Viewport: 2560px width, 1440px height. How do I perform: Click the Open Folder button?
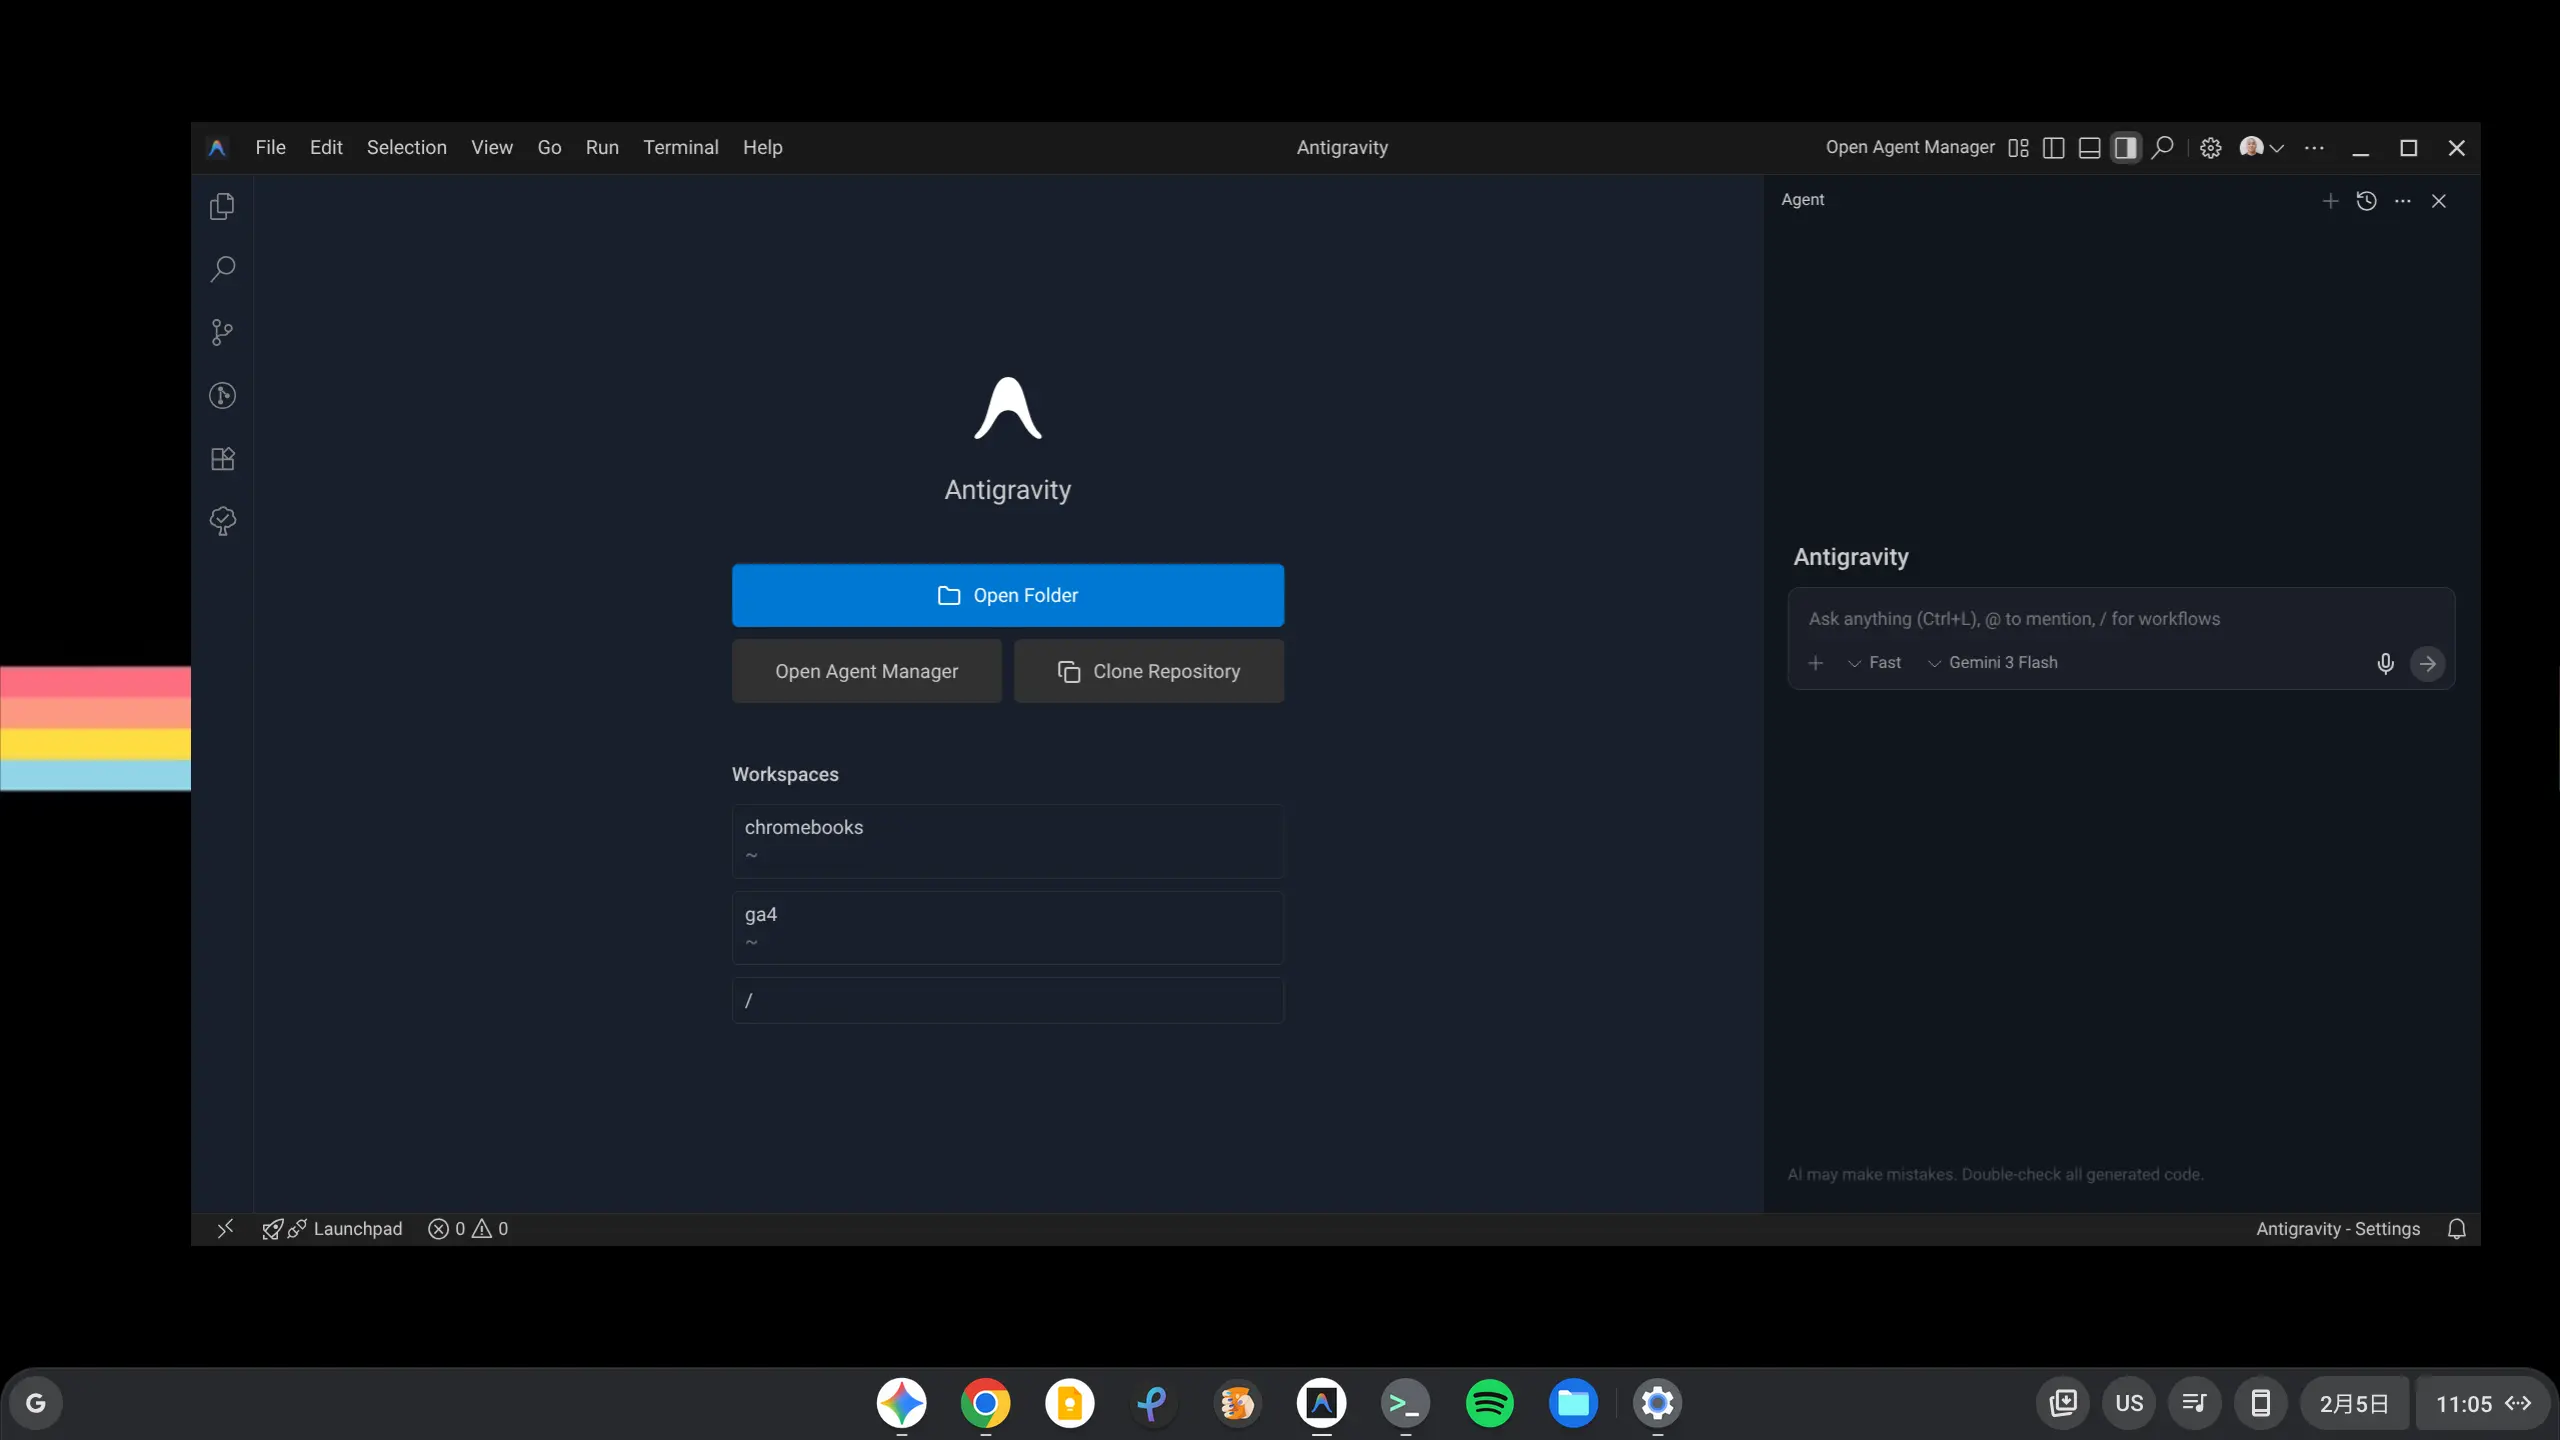point(1007,595)
